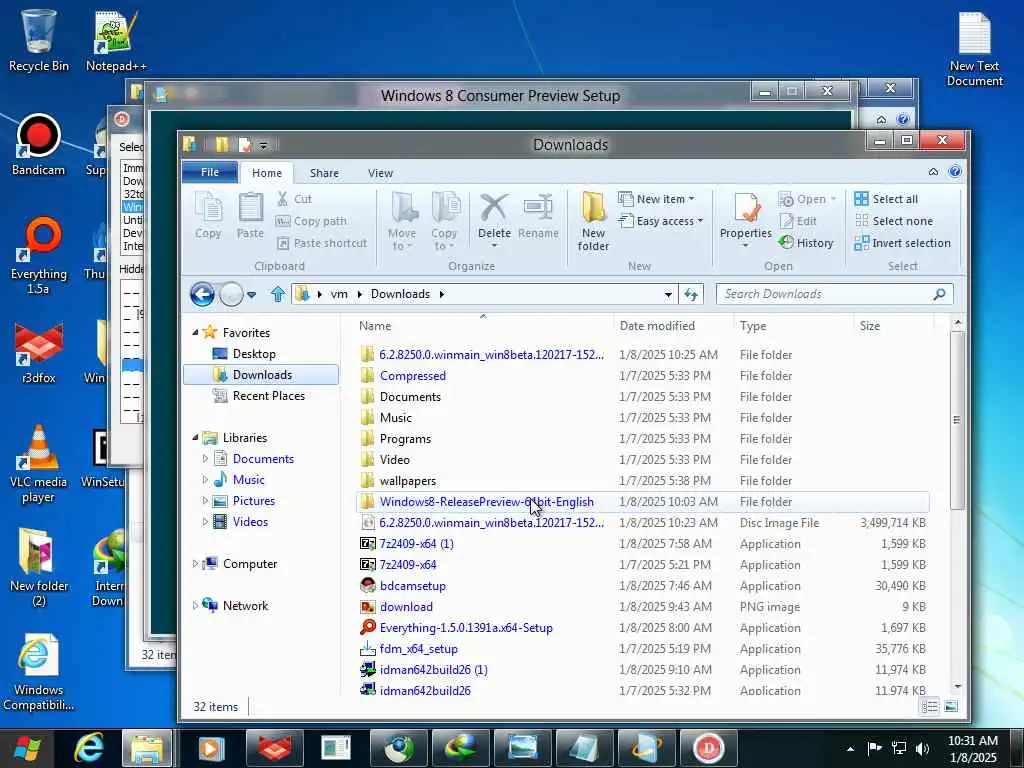Click the Cut scissors icon

tap(283, 199)
